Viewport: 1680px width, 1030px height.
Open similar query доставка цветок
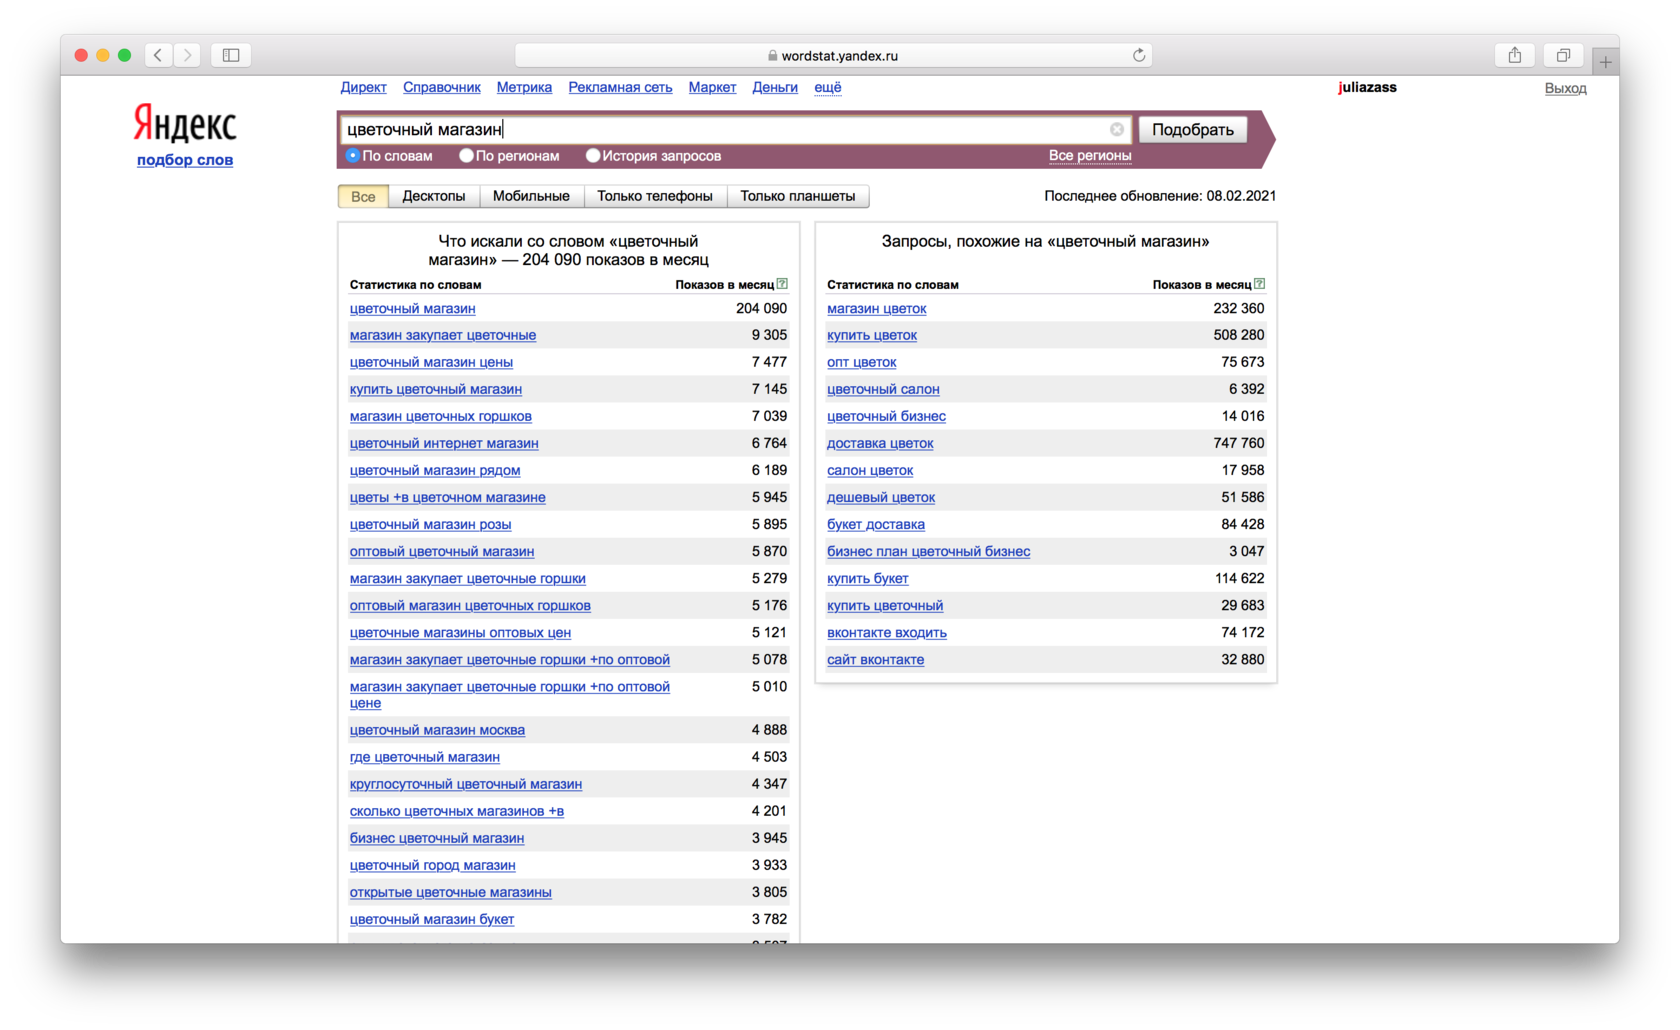point(880,443)
